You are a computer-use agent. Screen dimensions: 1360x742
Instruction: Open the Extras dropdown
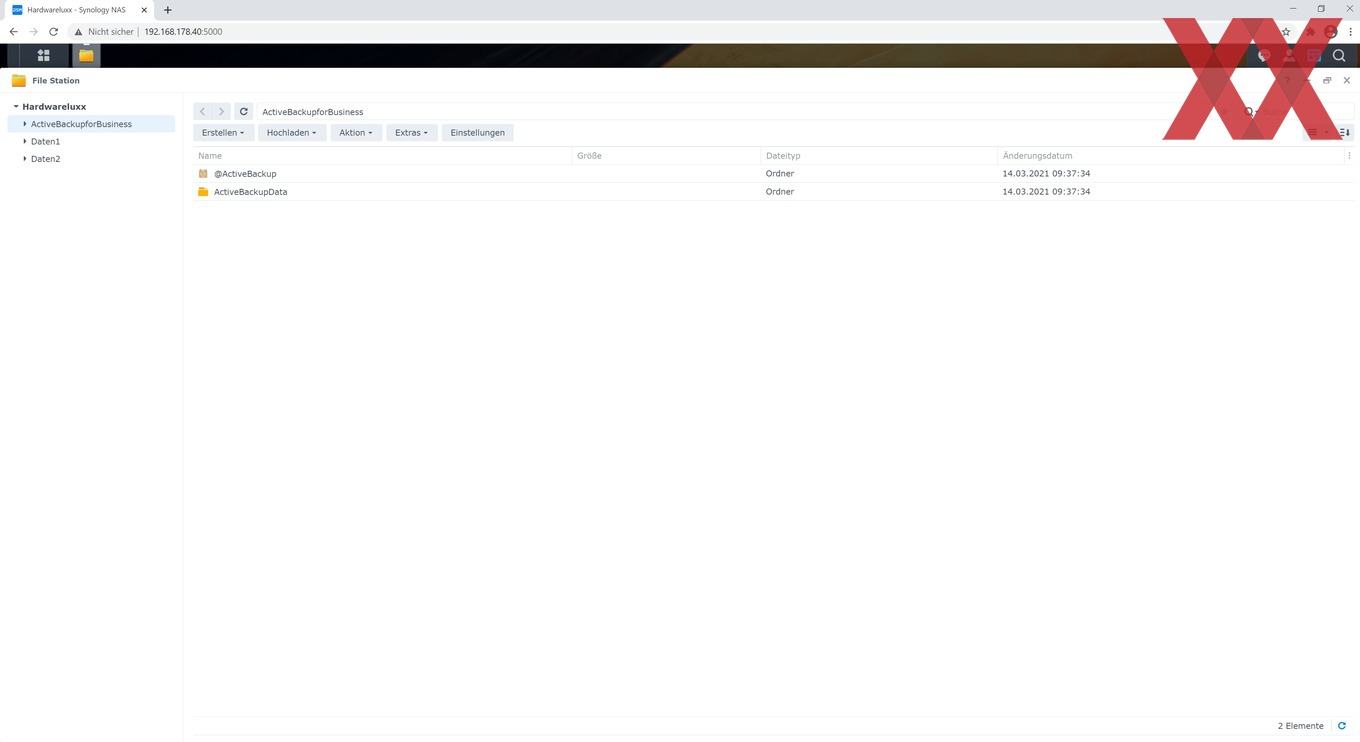pyautogui.click(x=411, y=132)
